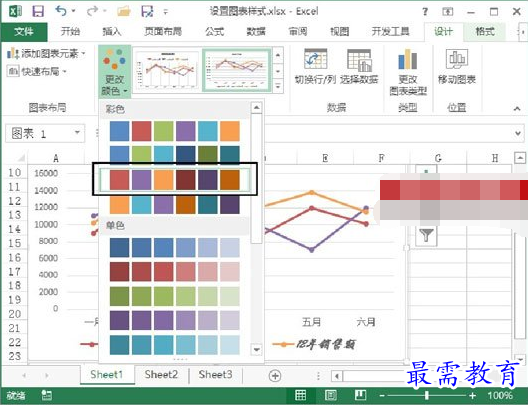Switch to Sheet2 tab
The width and height of the screenshot is (528, 405).
pos(161,374)
